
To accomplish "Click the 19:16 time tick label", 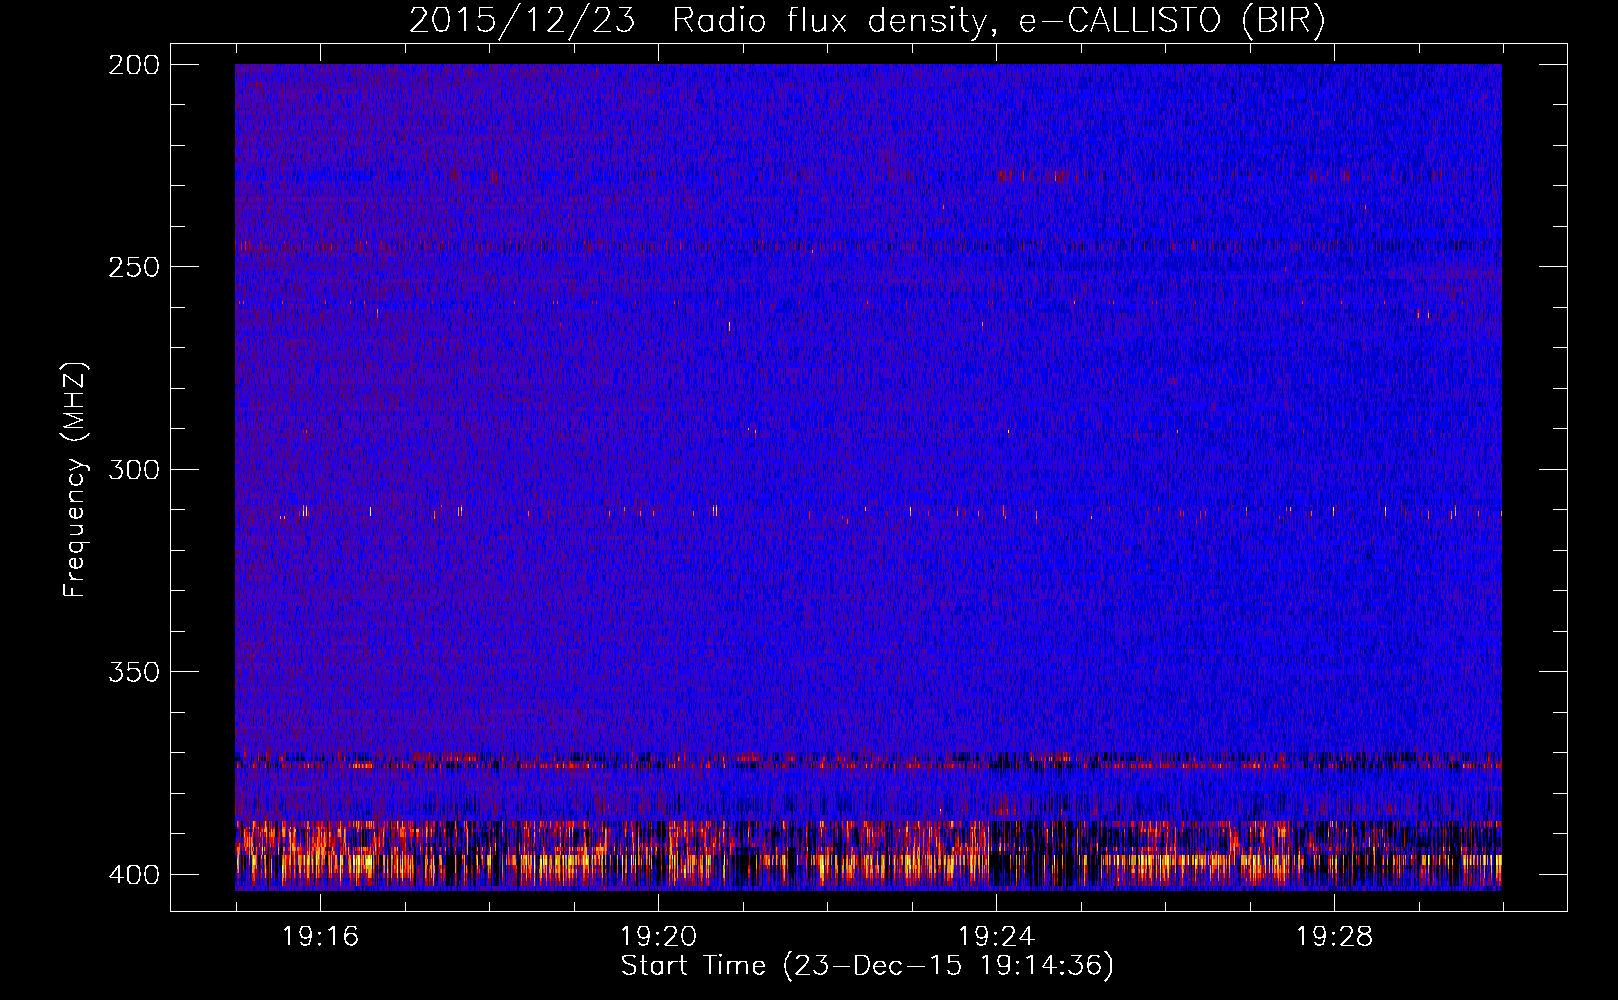I will click(x=320, y=937).
